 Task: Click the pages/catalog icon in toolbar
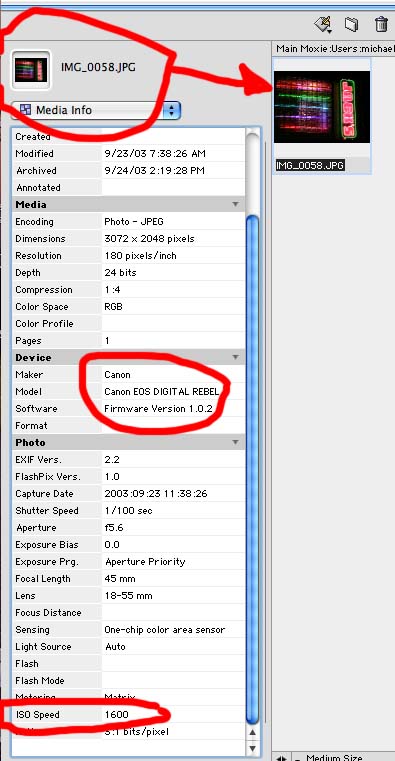point(351,24)
